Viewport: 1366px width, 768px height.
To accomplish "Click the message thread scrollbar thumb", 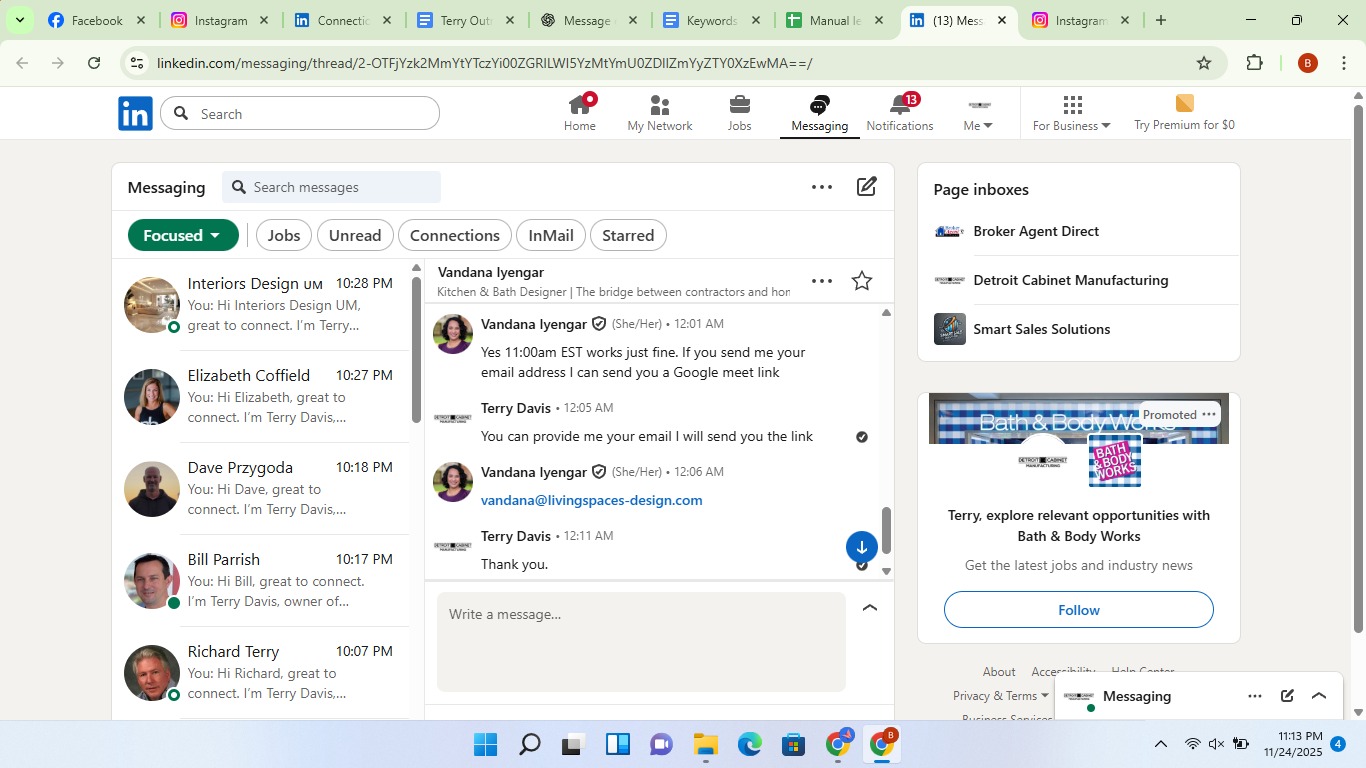I will [x=886, y=530].
